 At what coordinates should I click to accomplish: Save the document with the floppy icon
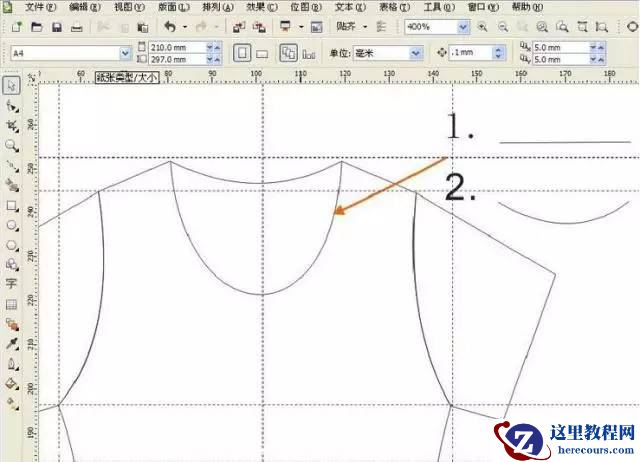click(x=57, y=27)
